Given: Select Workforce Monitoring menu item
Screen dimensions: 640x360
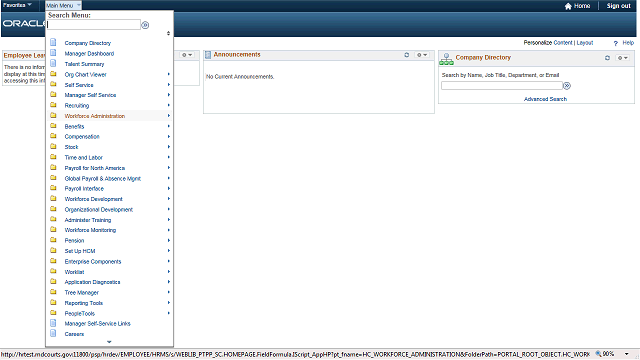Looking at the screenshot, I should click(x=90, y=230).
